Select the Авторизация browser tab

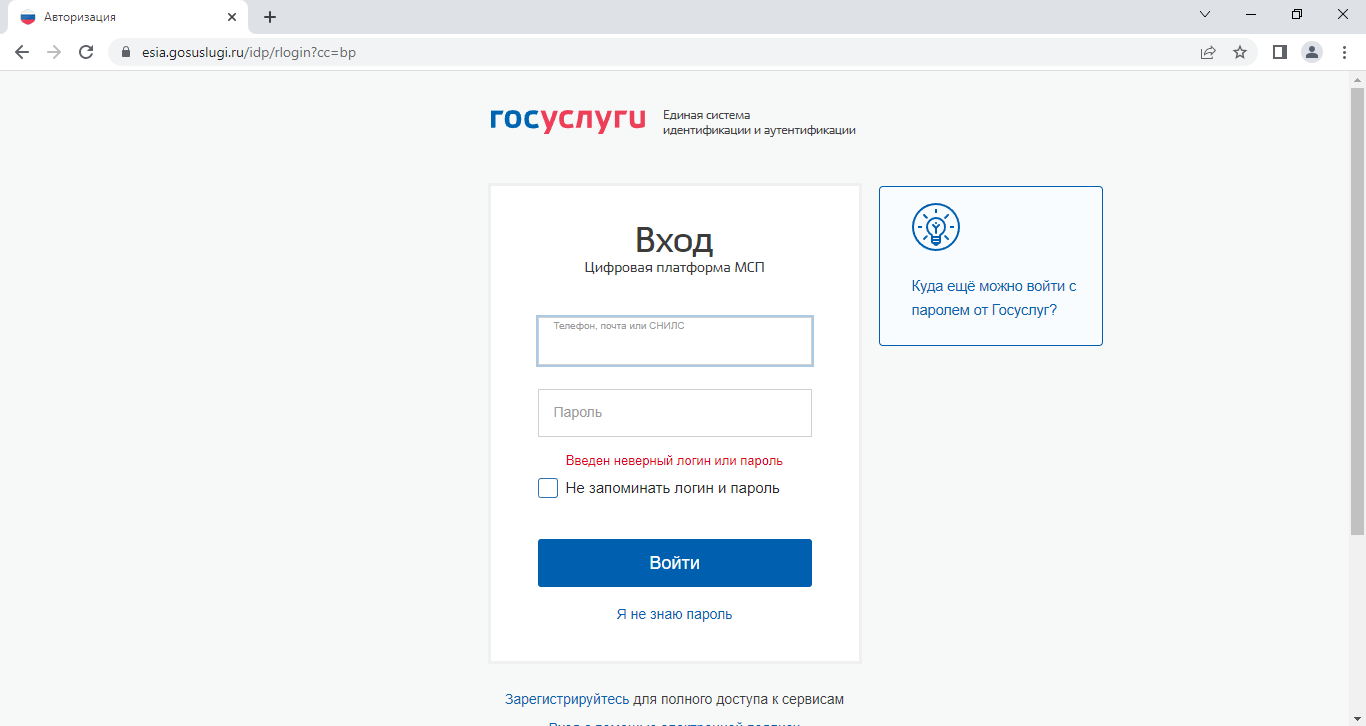point(128,17)
